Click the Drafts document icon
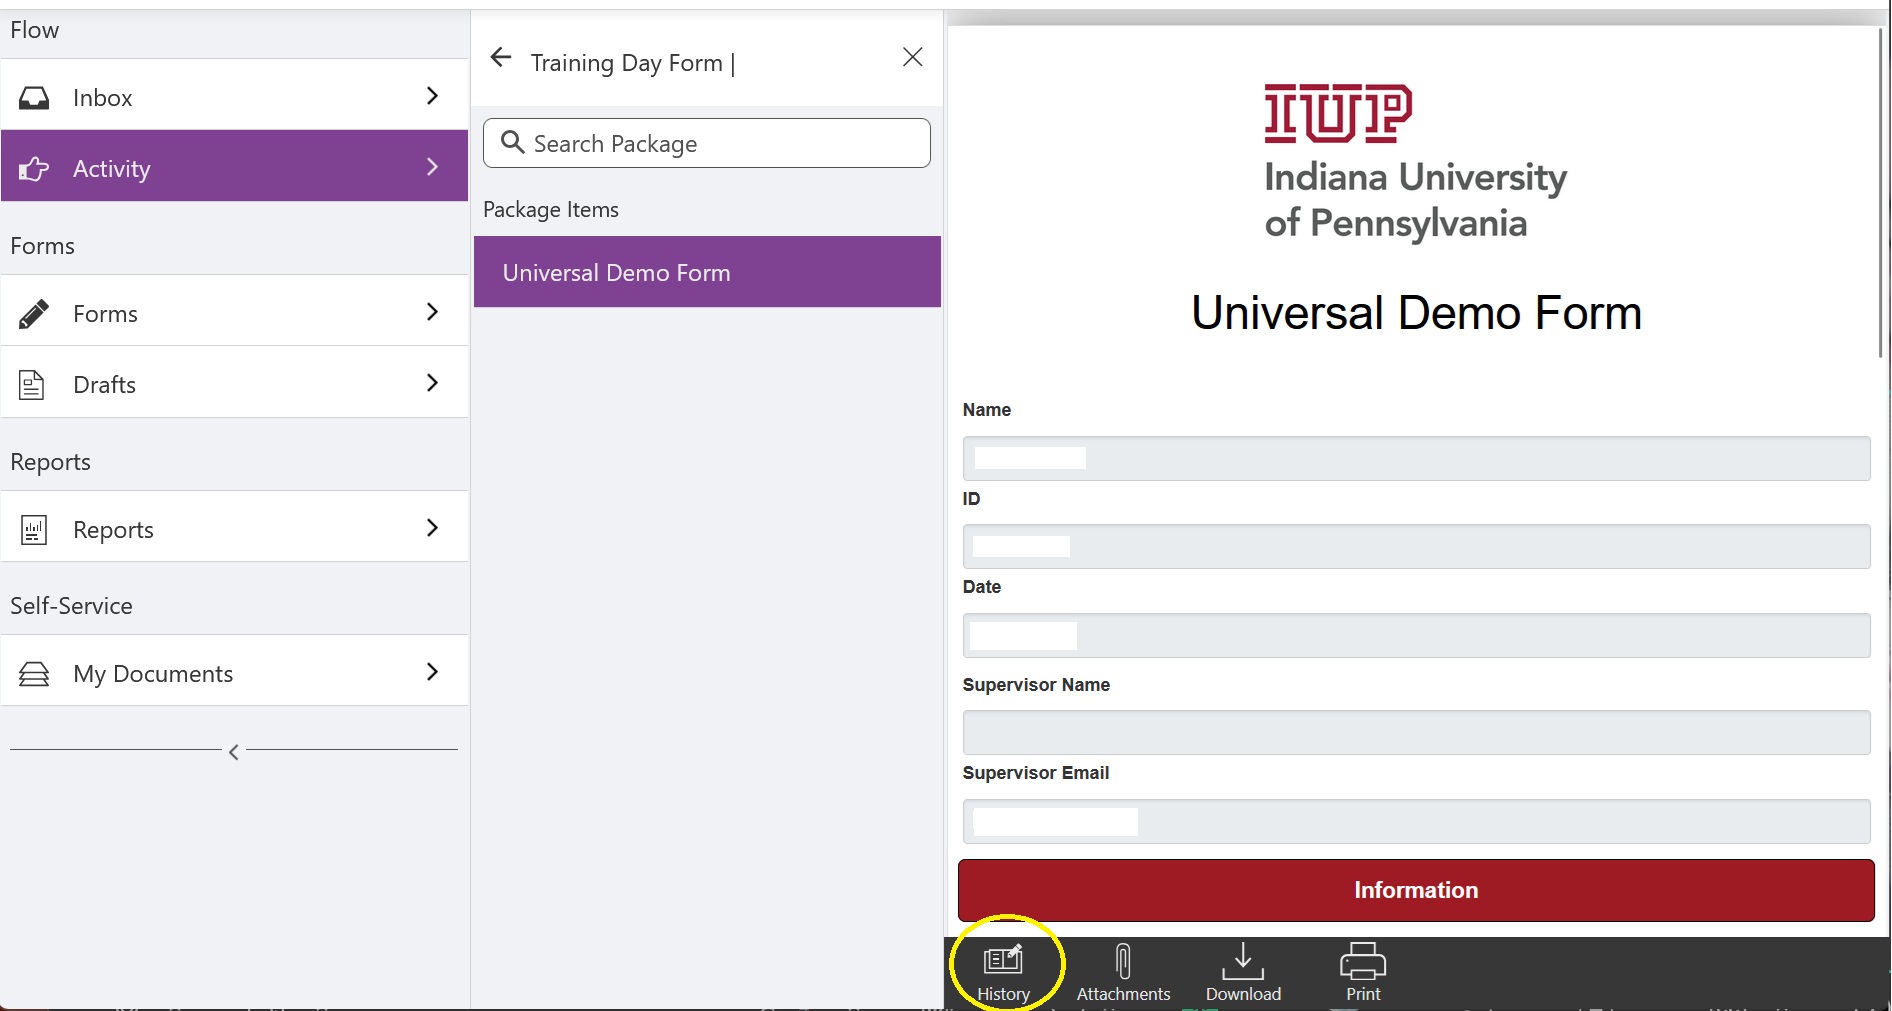Image resolution: width=1892 pixels, height=1011 pixels. point(32,384)
